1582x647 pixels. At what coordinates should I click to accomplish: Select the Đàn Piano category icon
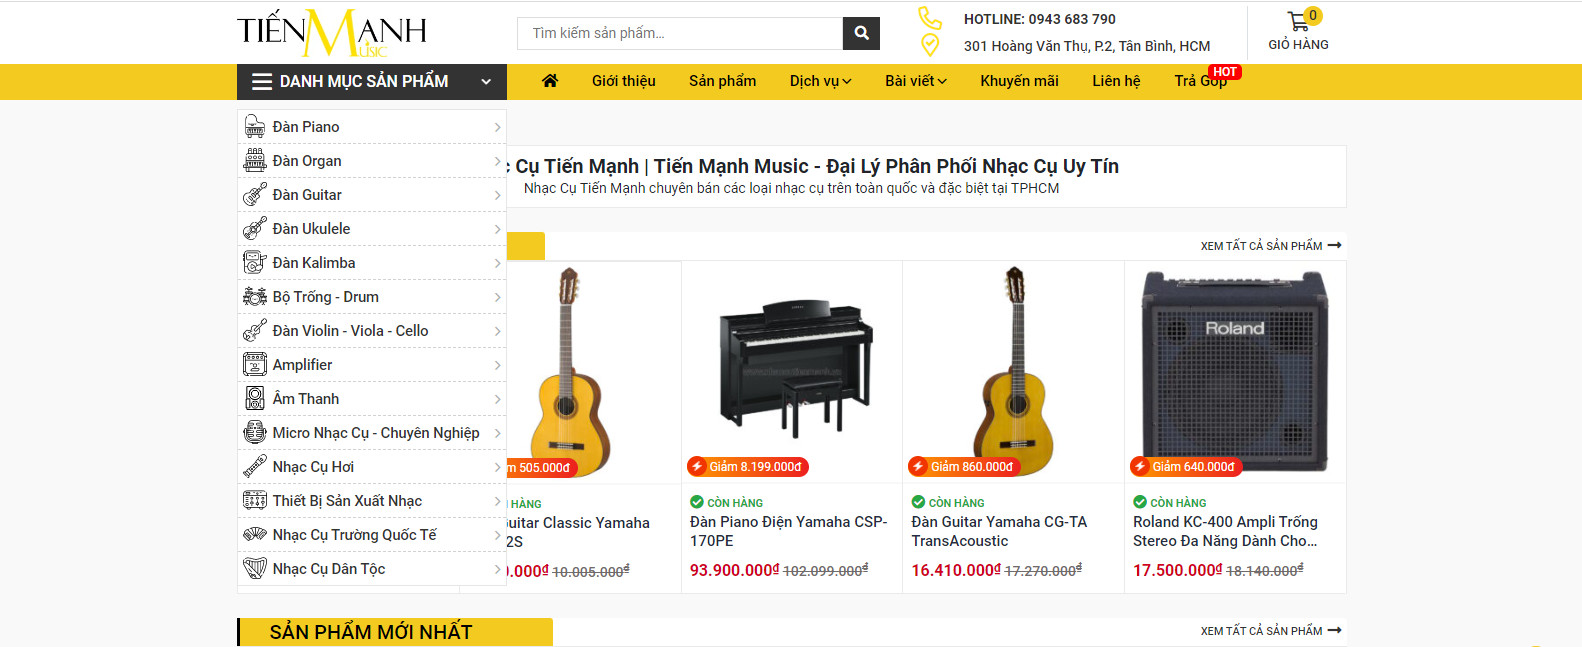[255, 127]
